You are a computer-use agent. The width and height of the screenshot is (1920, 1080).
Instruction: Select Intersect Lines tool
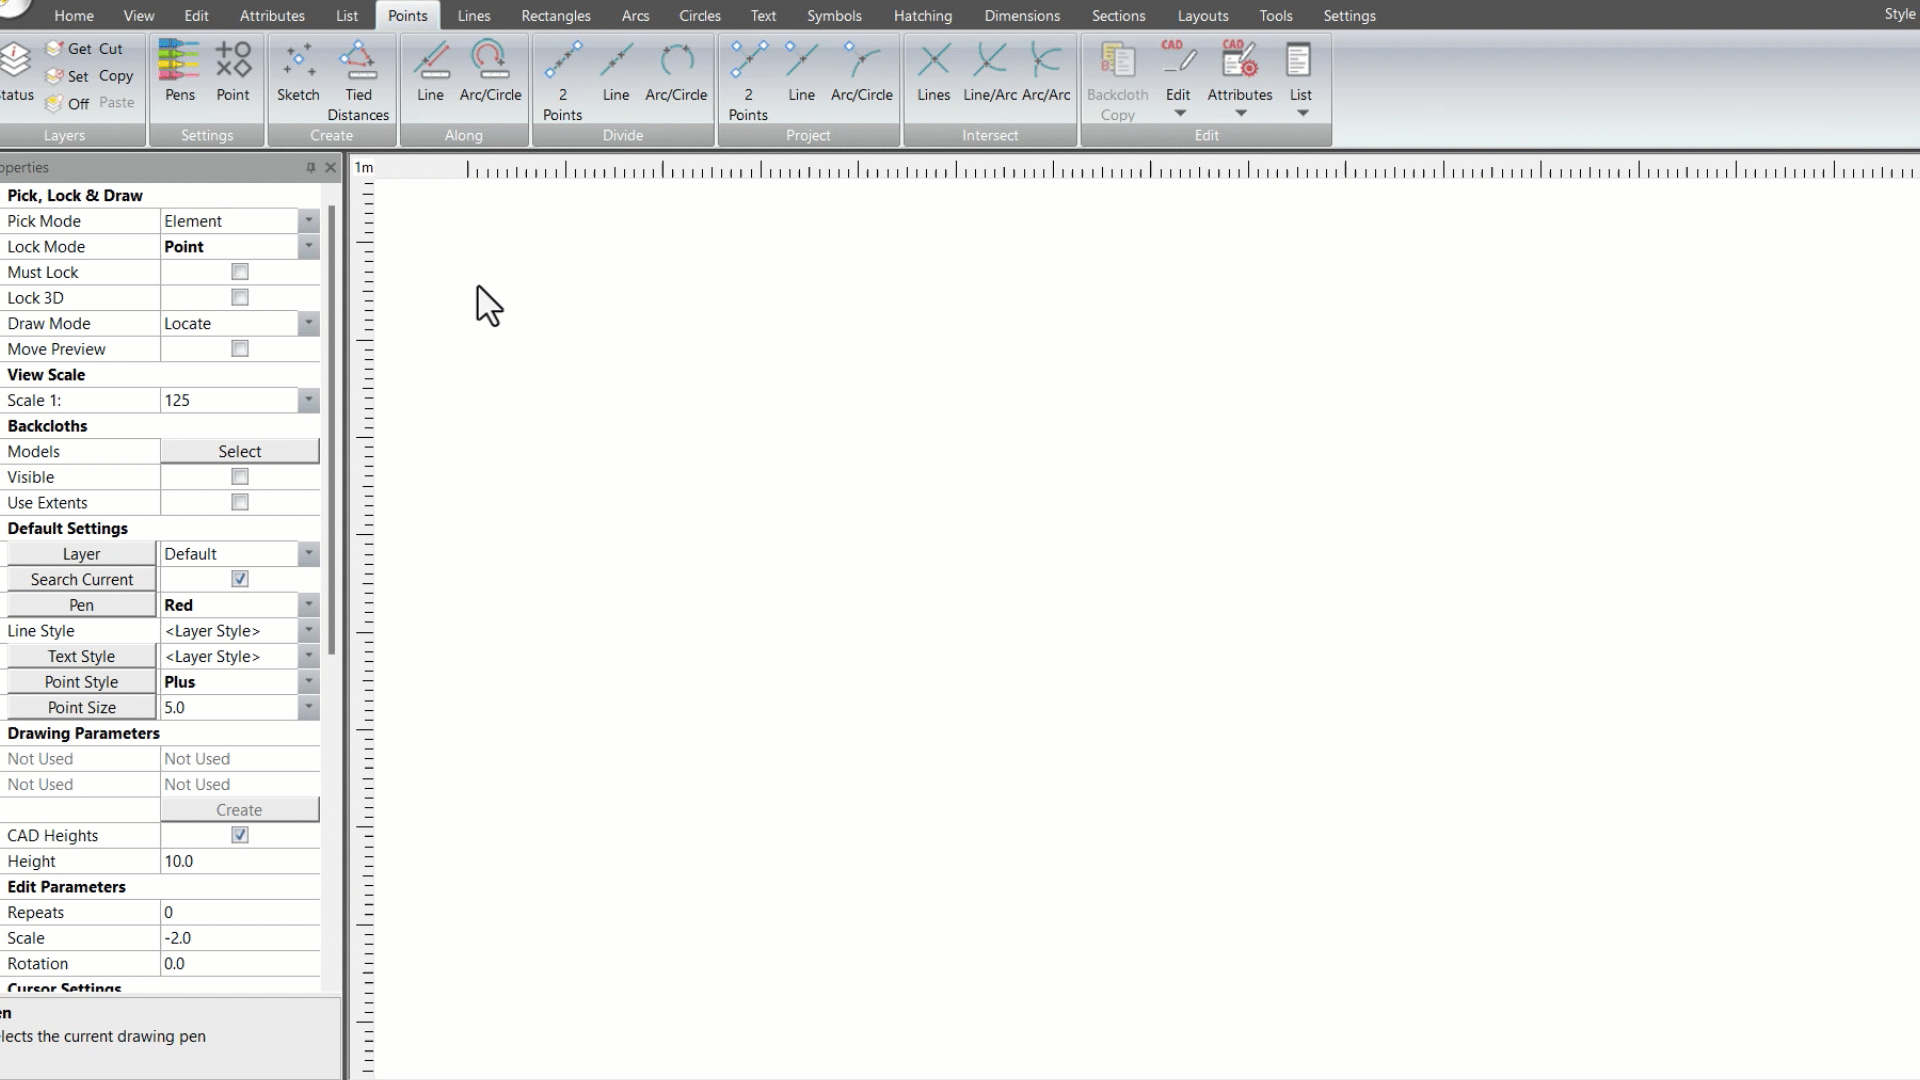point(934,71)
